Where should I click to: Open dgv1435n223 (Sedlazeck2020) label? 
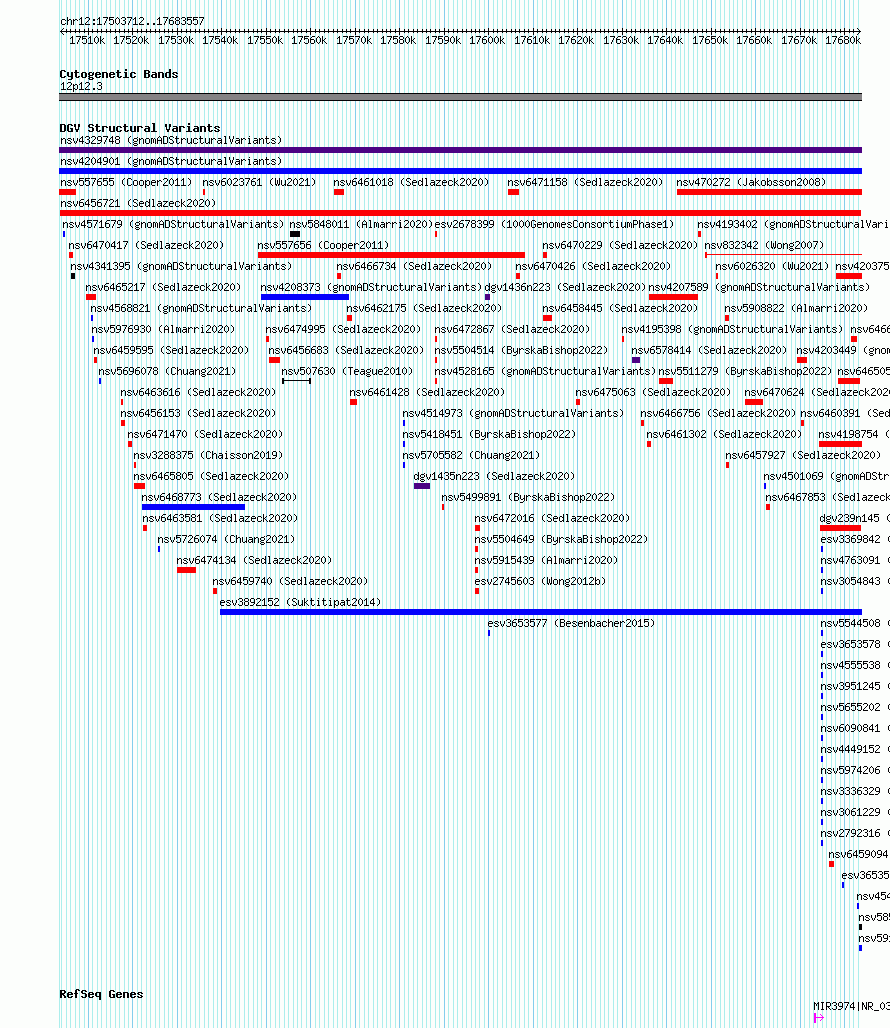[x=494, y=476]
